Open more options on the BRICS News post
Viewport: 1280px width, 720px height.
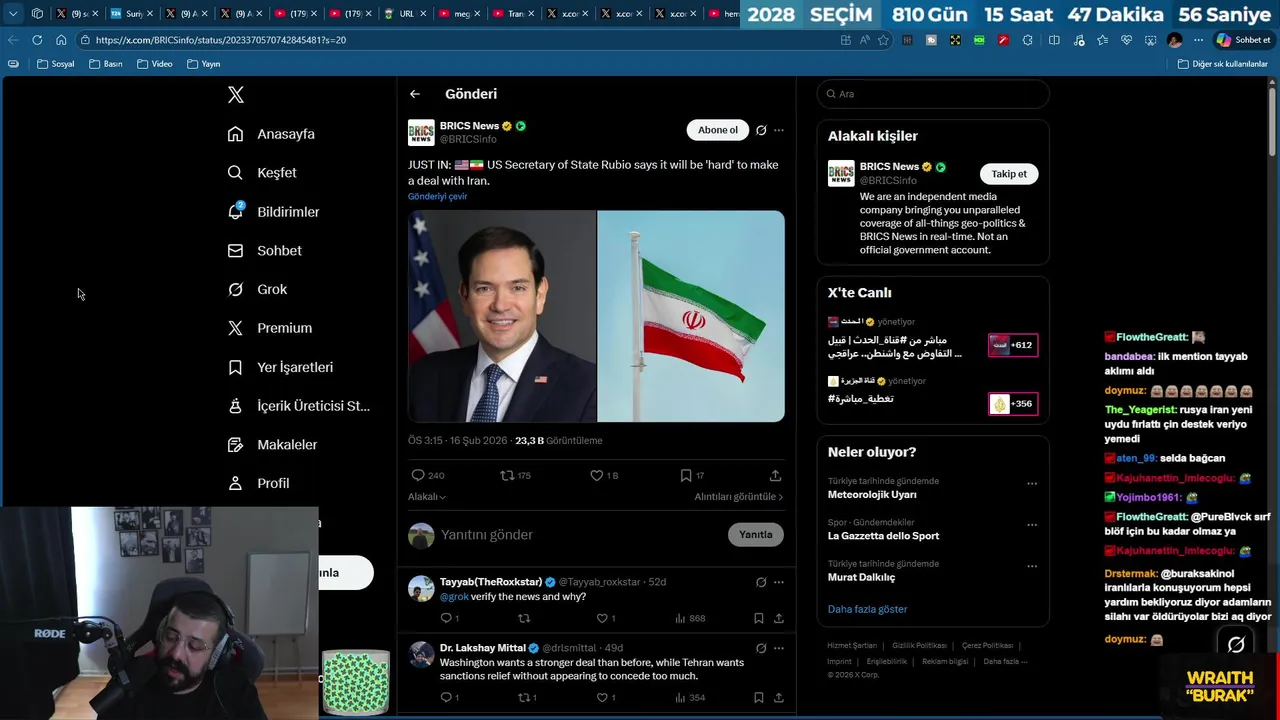coord(779,130)
